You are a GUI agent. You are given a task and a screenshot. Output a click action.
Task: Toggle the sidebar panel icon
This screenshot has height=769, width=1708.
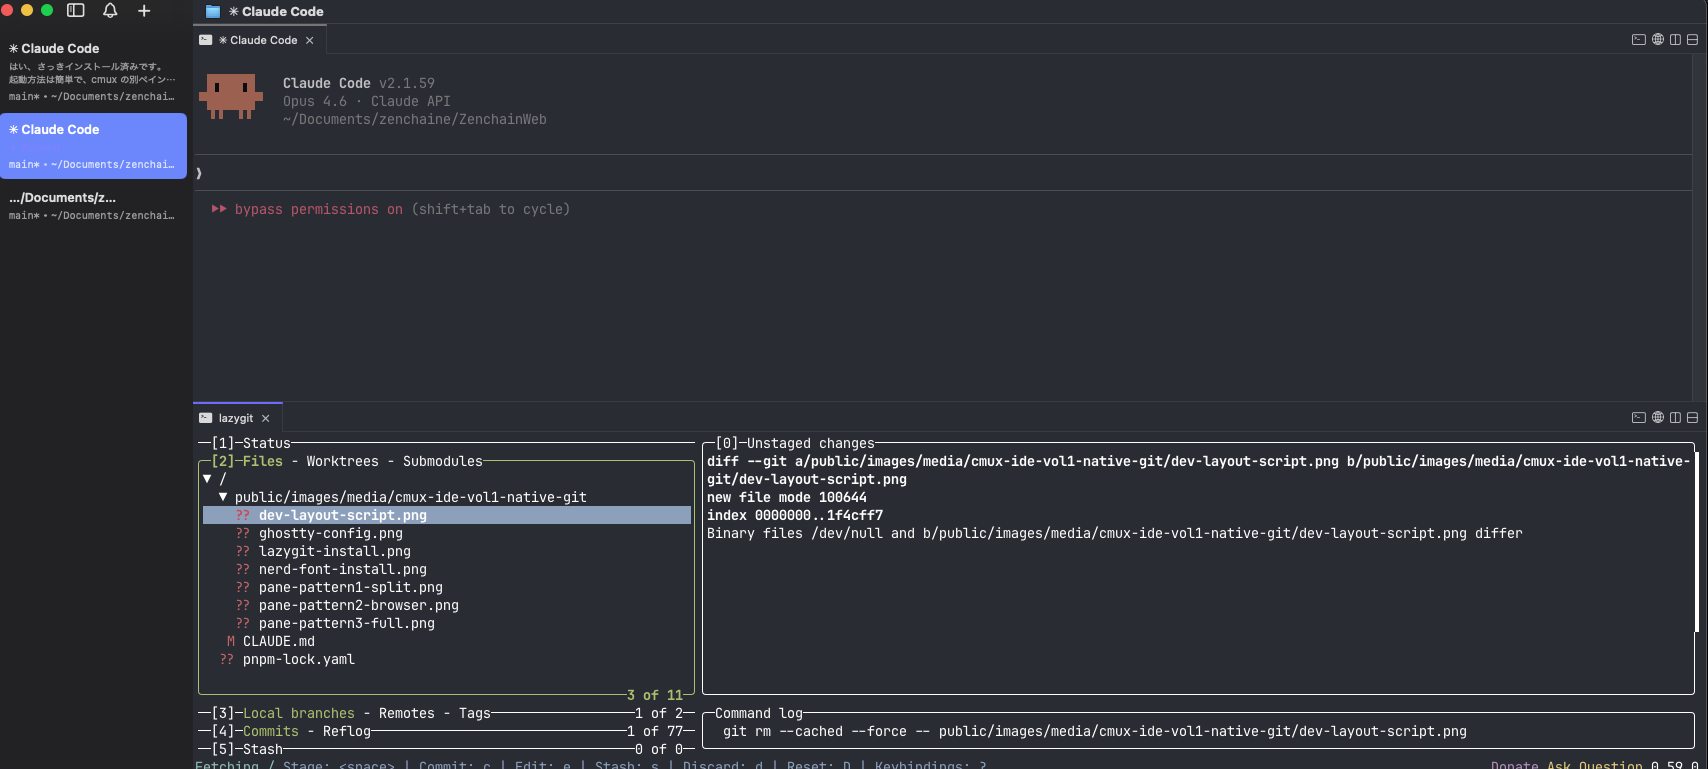[x=76, y=10]
